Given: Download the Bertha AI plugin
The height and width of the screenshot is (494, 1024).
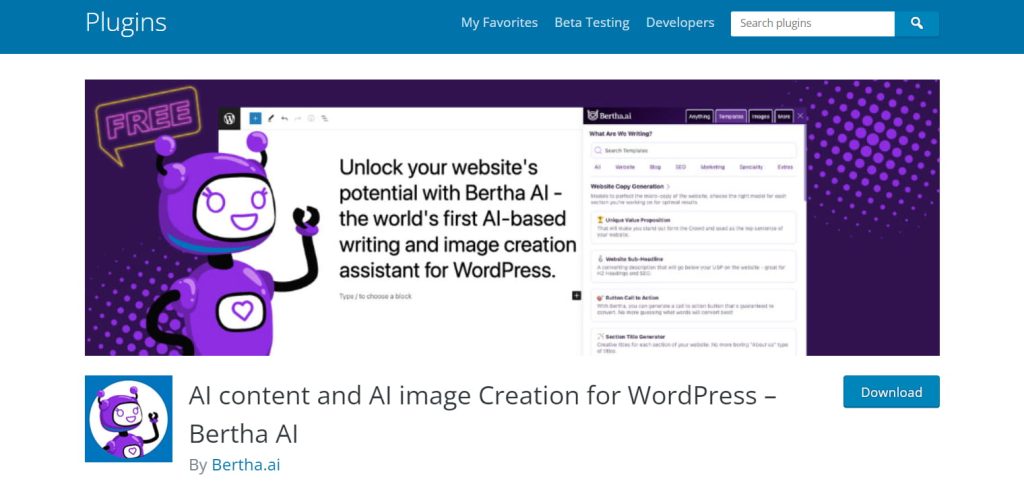Looking at the screenshot, I should pos(891,392).
